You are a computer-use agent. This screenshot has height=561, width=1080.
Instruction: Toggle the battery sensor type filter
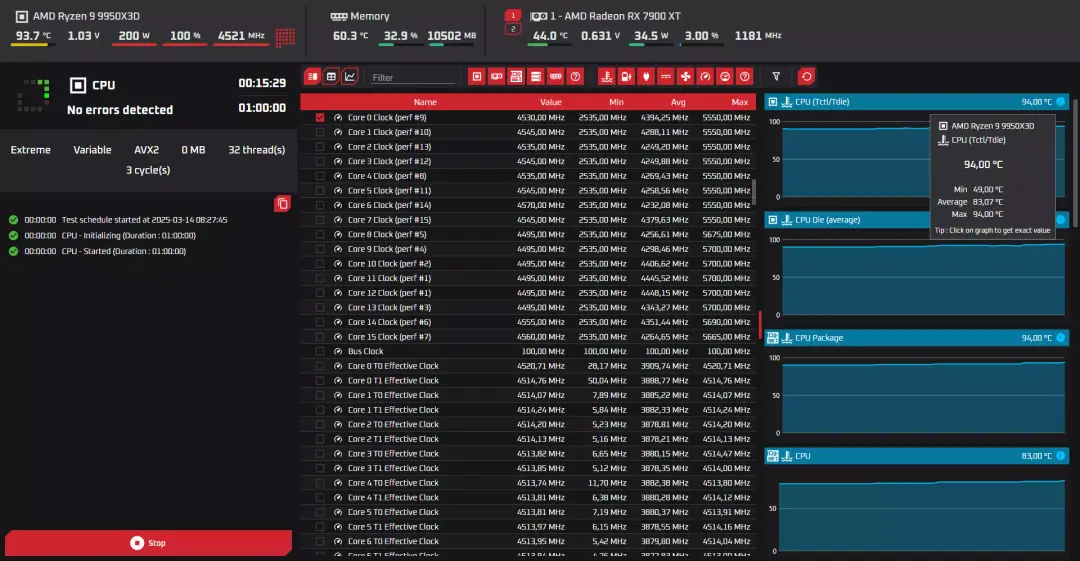click(x=626, y=76)
